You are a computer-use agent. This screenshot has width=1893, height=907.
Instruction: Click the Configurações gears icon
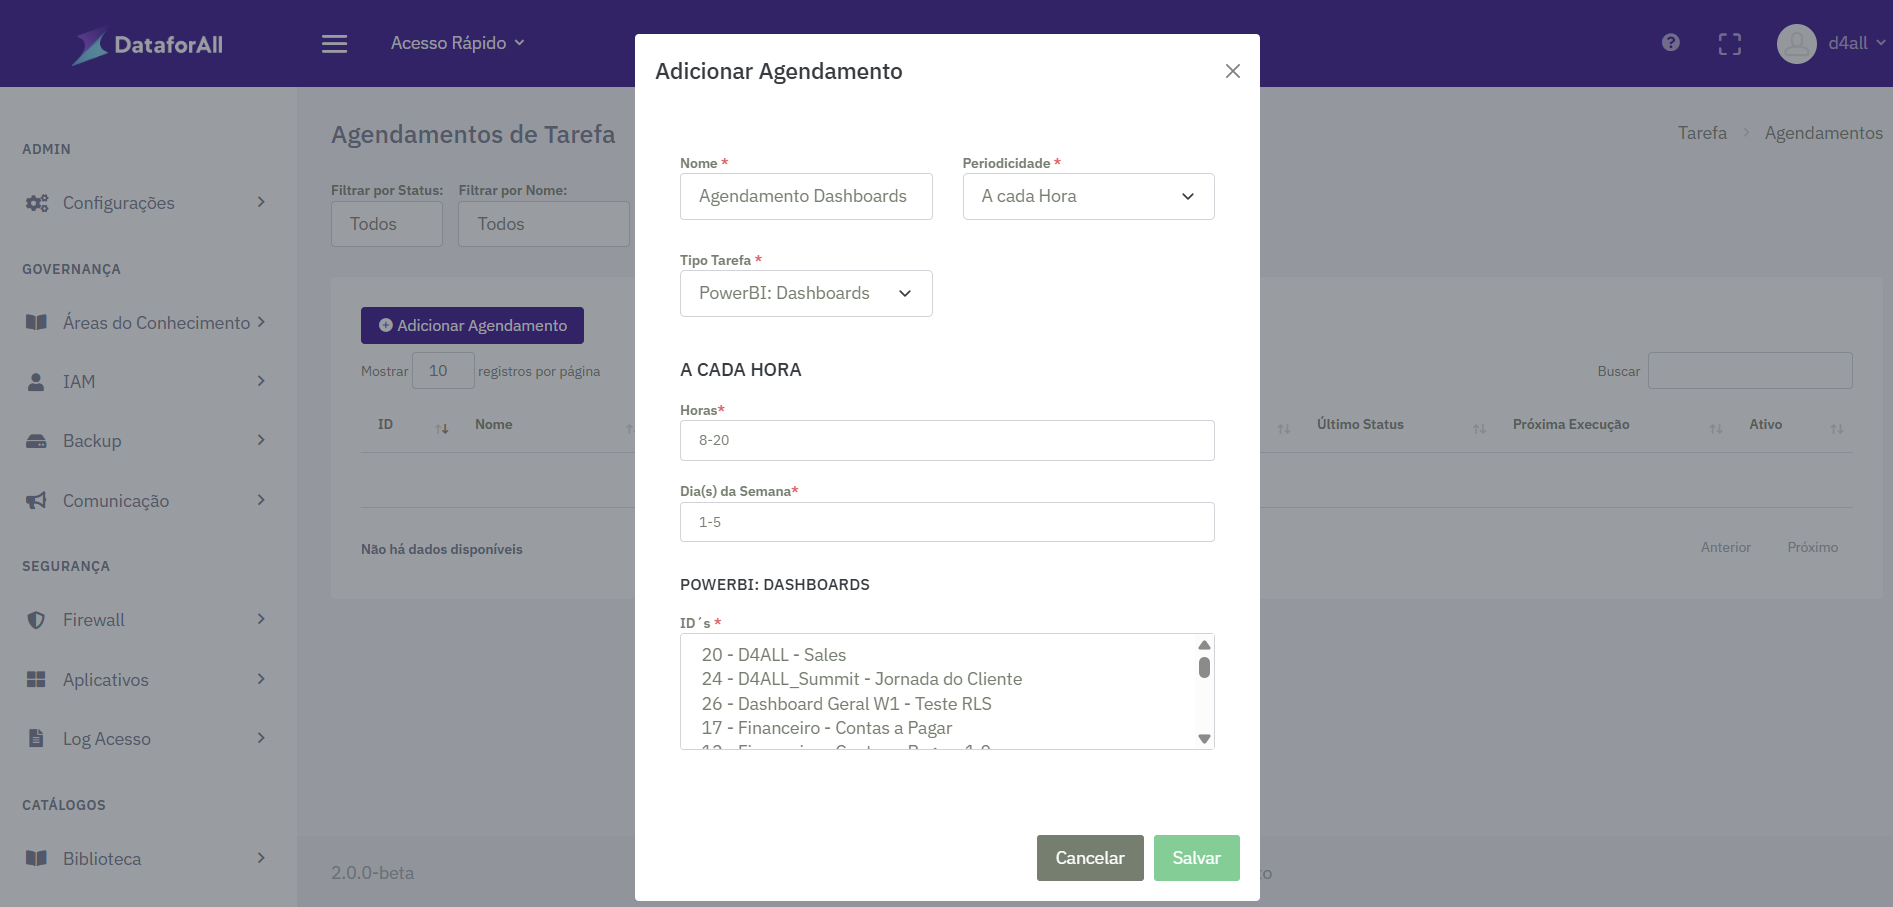pyautogui.click(x=37, y=203)
